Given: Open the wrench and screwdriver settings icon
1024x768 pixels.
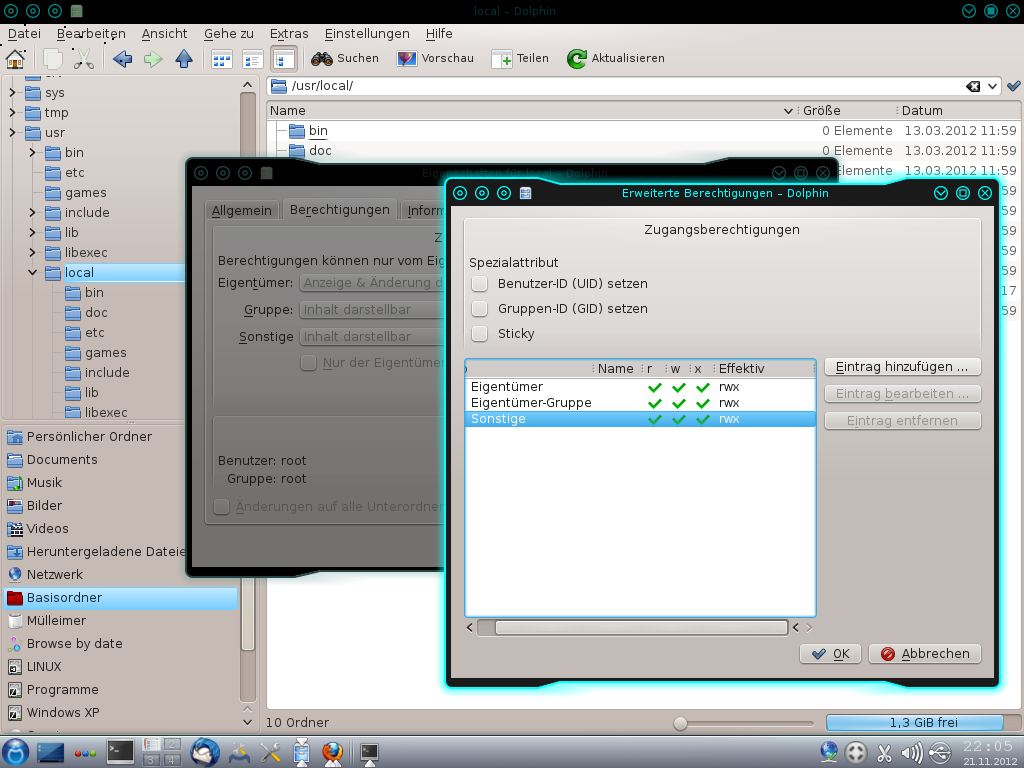Looking at the screenshot, I should (270, 752).
